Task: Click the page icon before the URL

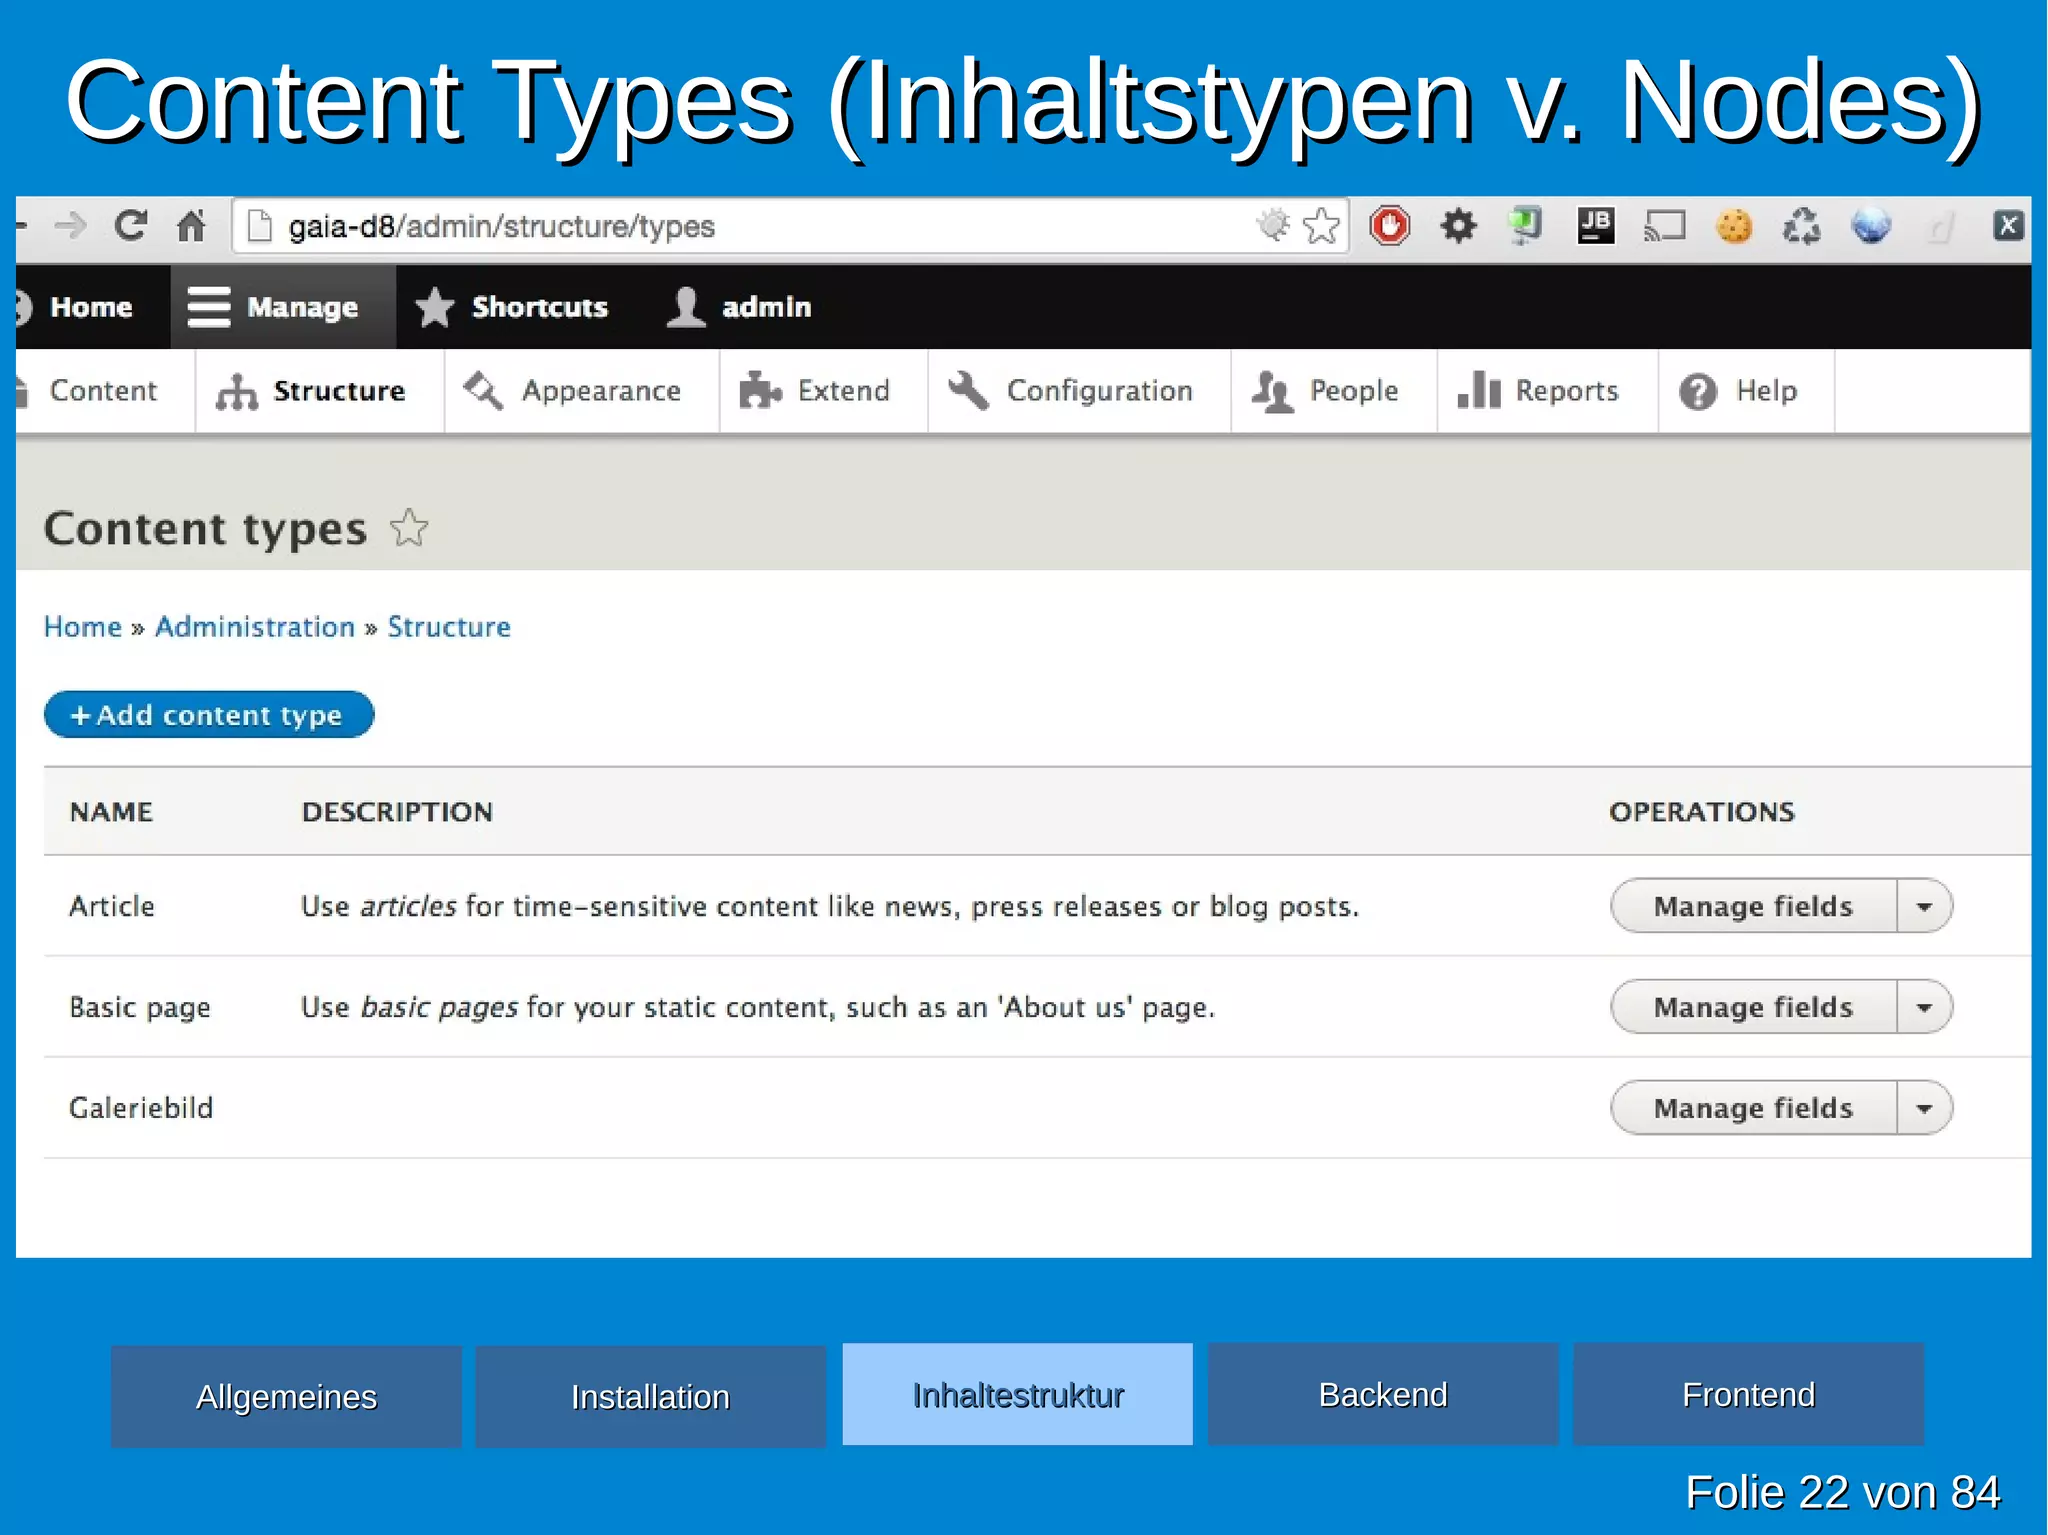Action: coord(259,226)
